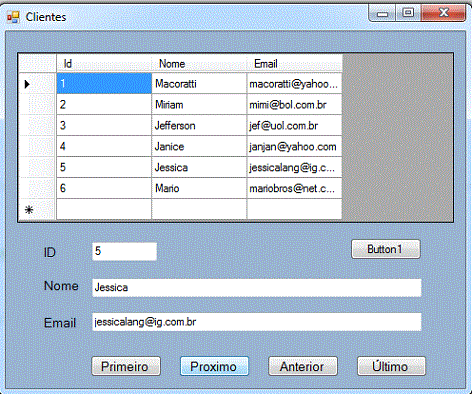This screenshot has width=472, height=394.
Task: Click the Clientes window app icon
Action: tap(13, 17)
